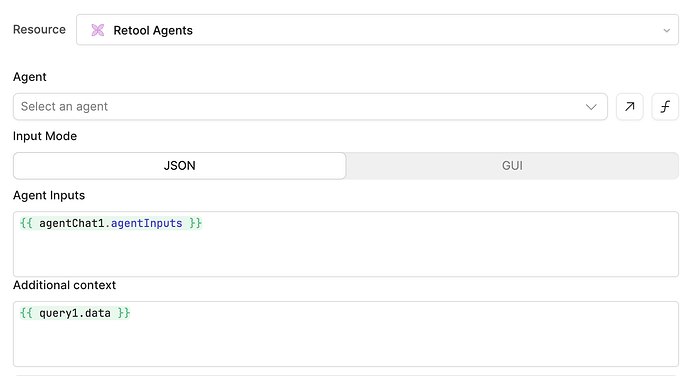Click the Resource label
Image resolution: width=690 pixels, height=376 pixels.
pyautogui.click(x=39, y=29)
